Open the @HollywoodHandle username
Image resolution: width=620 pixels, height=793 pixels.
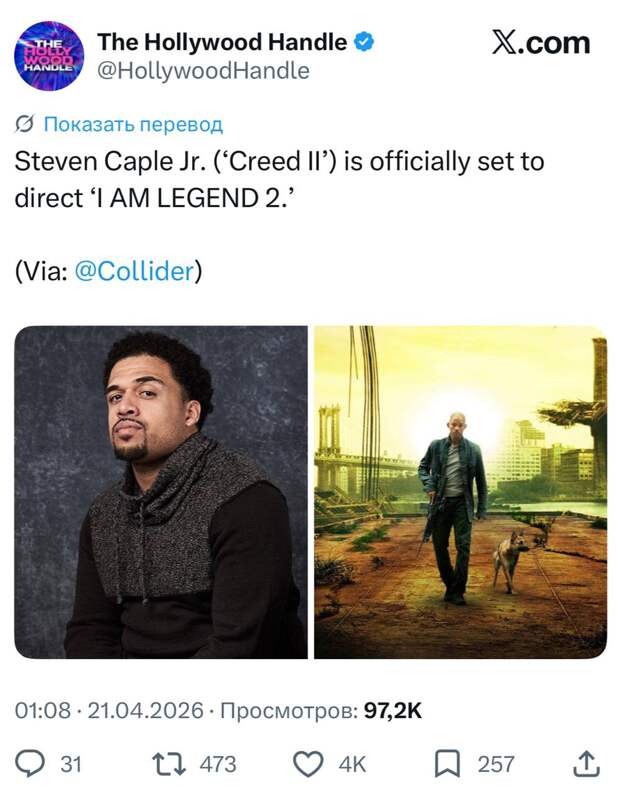202,71
